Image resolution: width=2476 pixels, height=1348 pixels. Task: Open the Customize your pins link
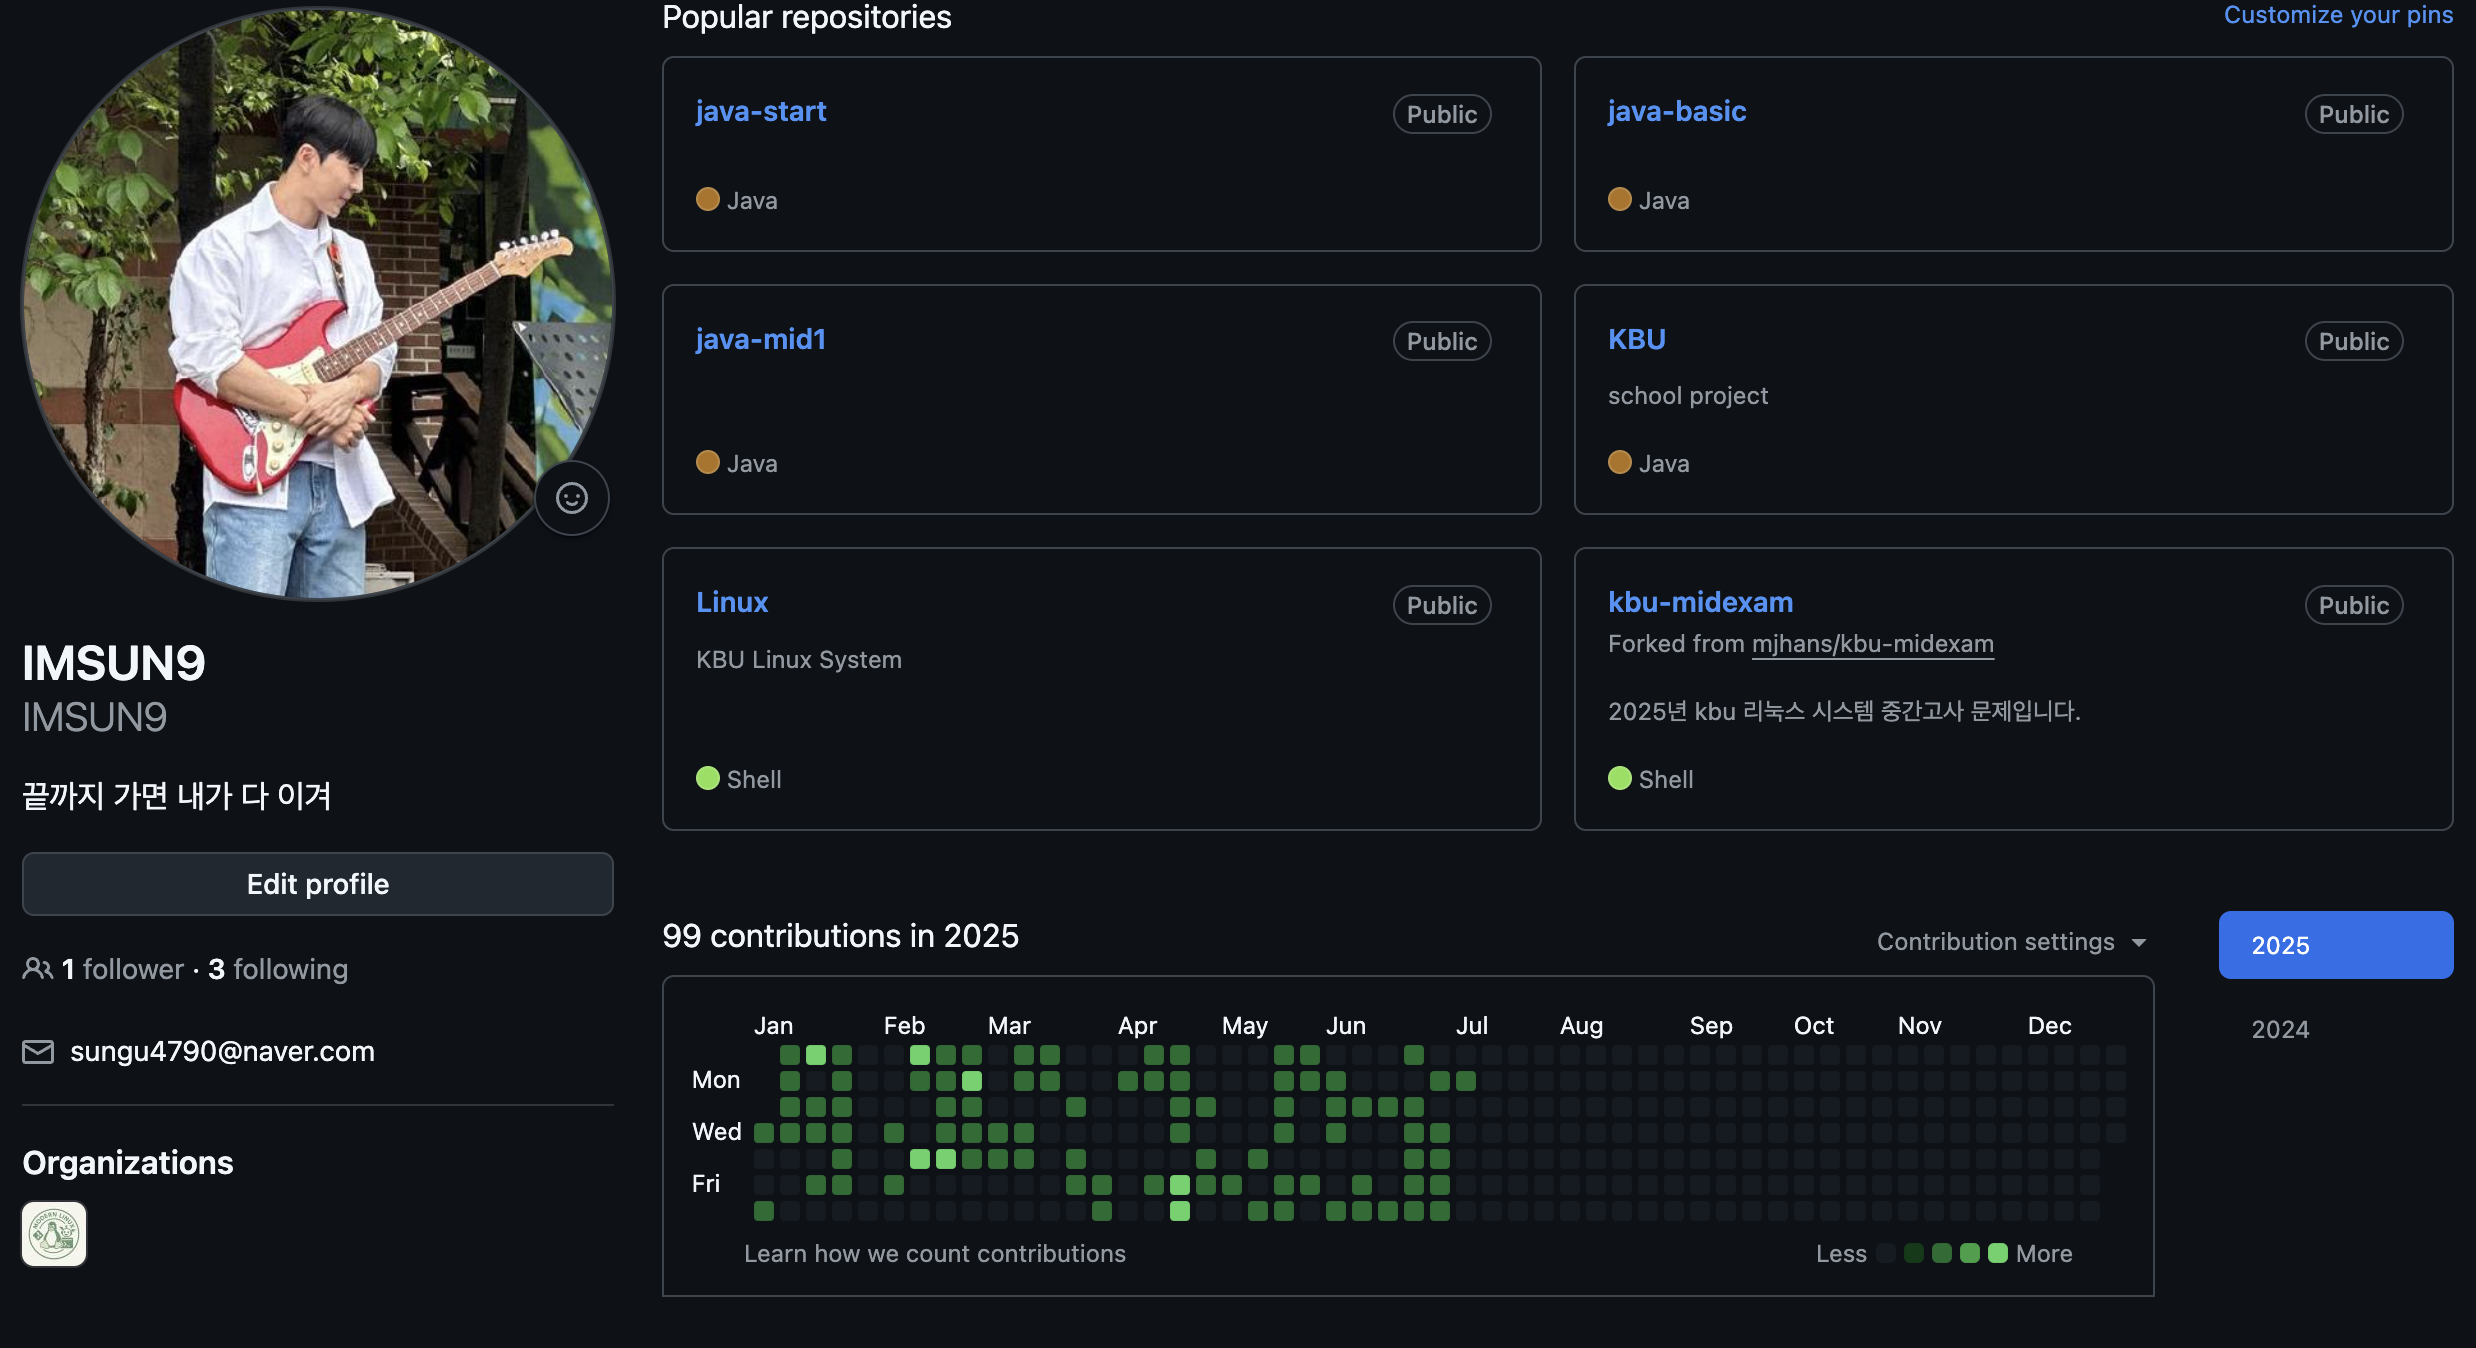pyautogui.click(x=2337, y=15)
